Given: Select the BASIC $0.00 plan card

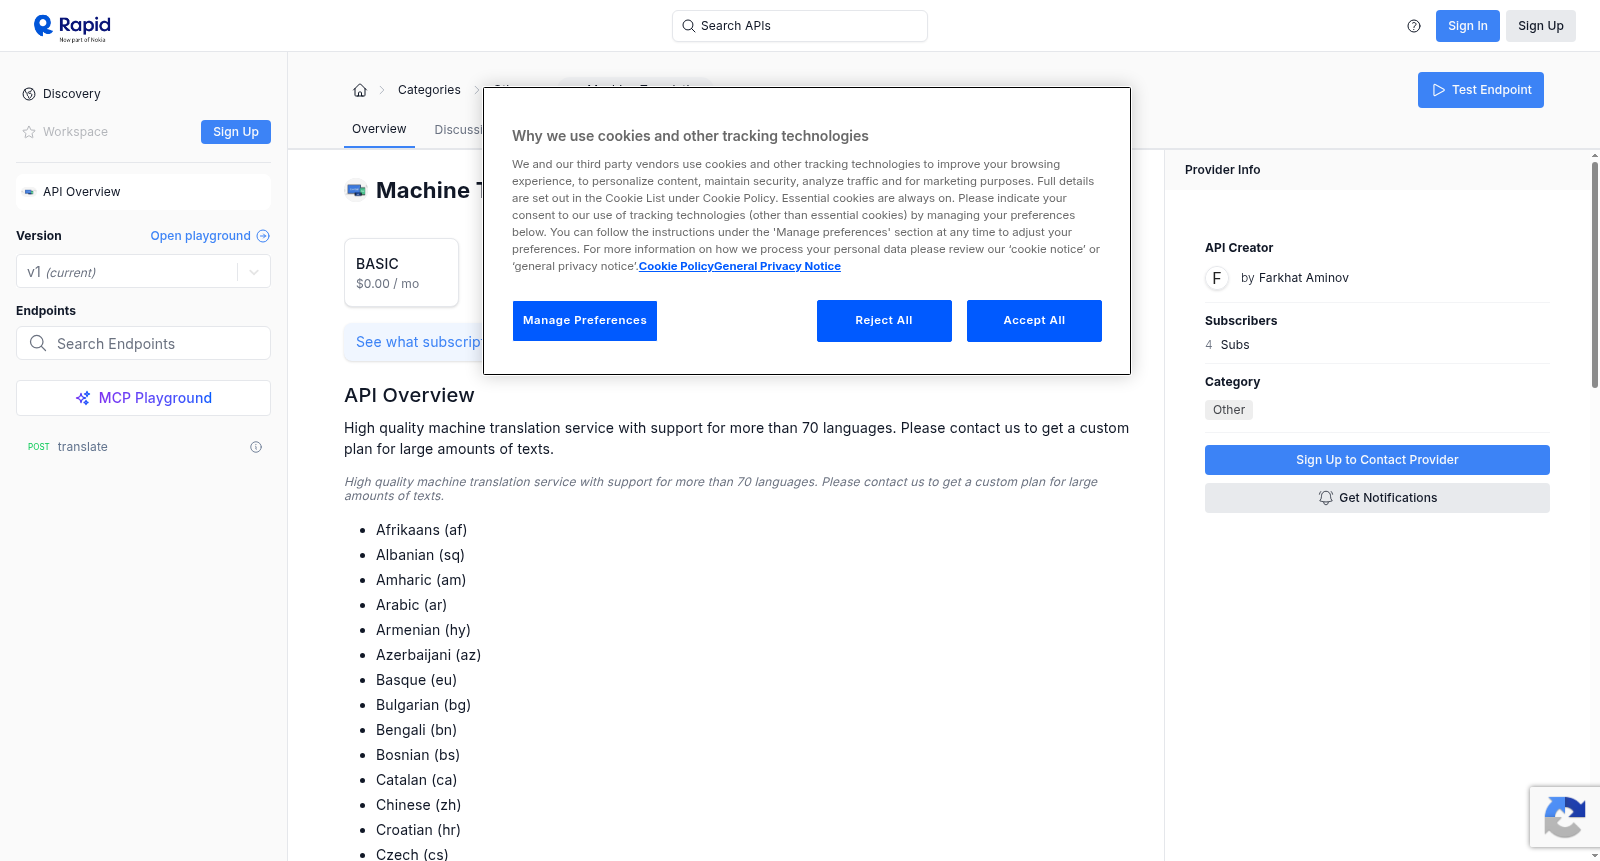Looking at the screenshot, I should [401, 272].
